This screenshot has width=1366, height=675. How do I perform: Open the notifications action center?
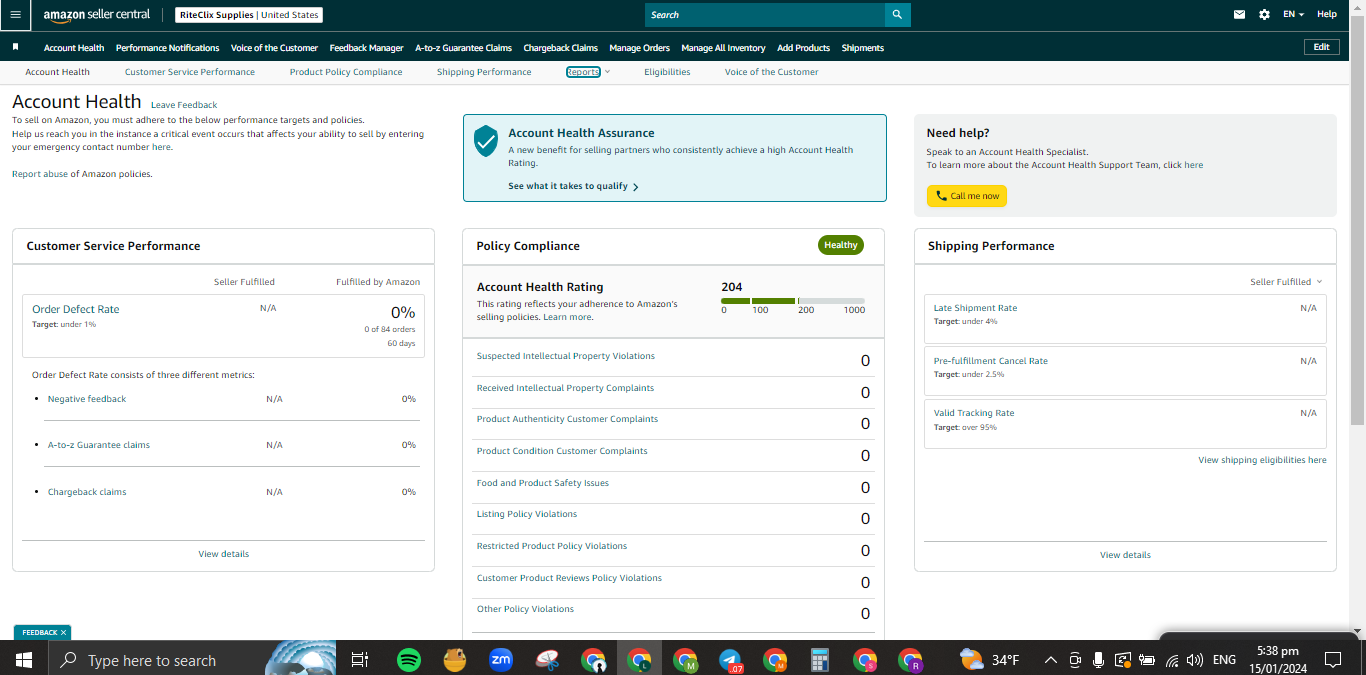[x=1333, y=660]
